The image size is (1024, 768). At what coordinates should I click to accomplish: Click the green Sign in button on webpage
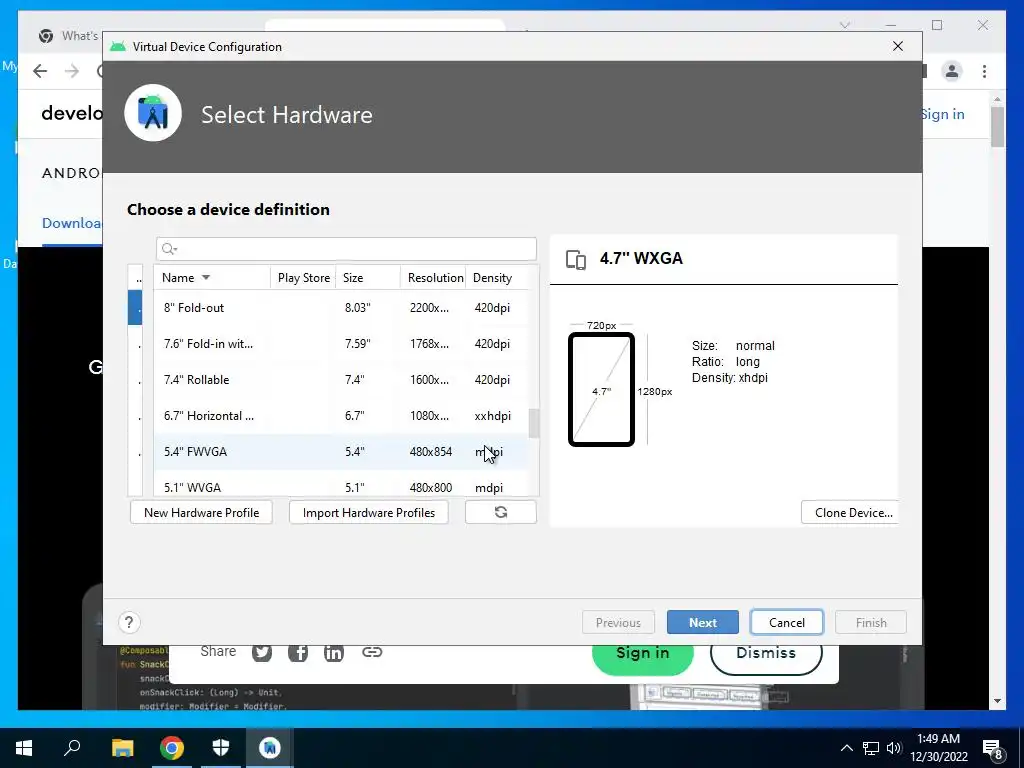(643, 656)
